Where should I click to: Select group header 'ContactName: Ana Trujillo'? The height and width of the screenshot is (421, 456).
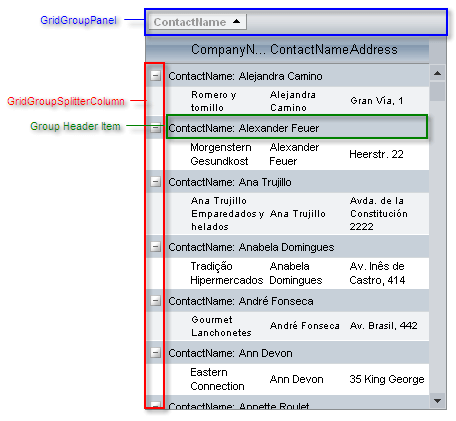tap(297, 182)
